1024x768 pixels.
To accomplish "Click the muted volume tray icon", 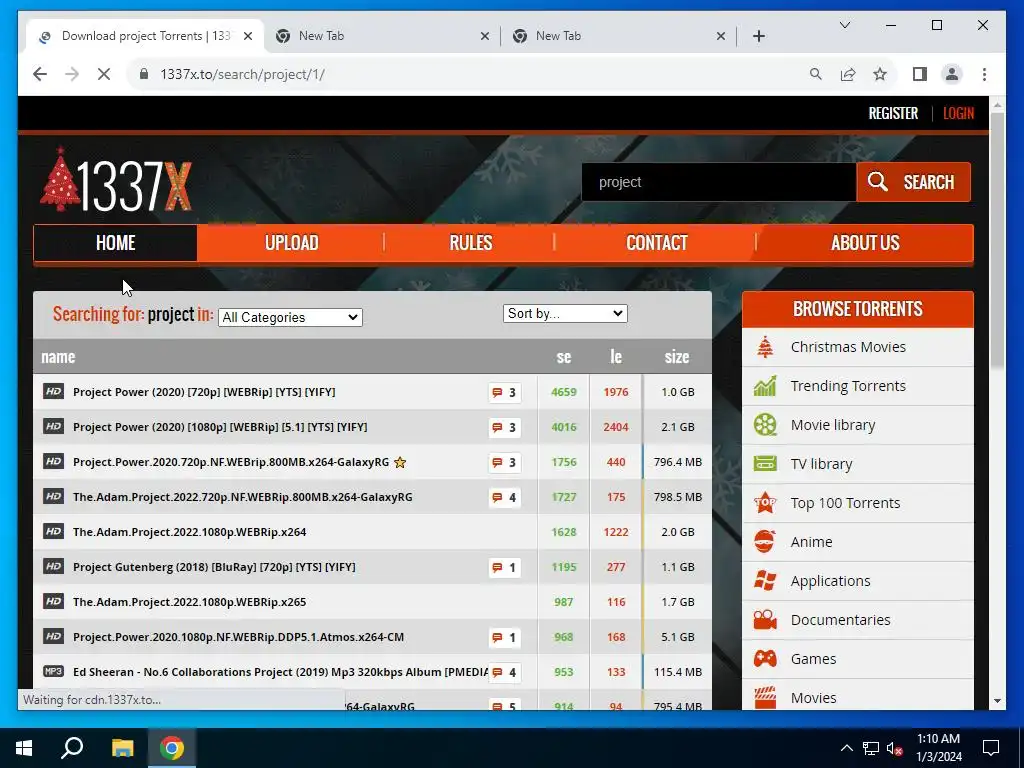I will (894, 748).
